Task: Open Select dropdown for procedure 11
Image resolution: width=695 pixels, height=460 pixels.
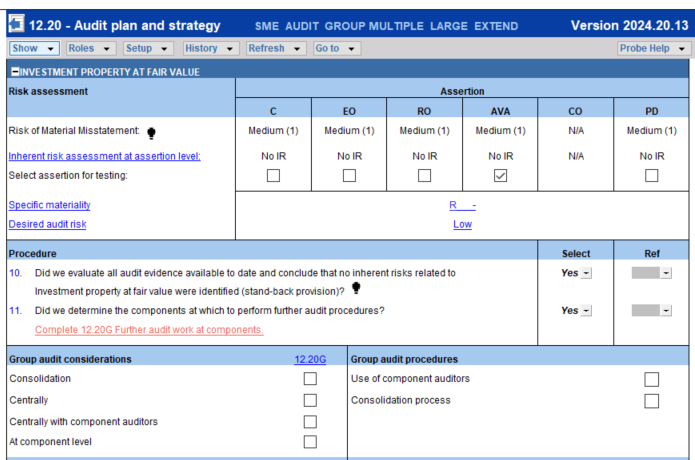Action: [586, 311]
